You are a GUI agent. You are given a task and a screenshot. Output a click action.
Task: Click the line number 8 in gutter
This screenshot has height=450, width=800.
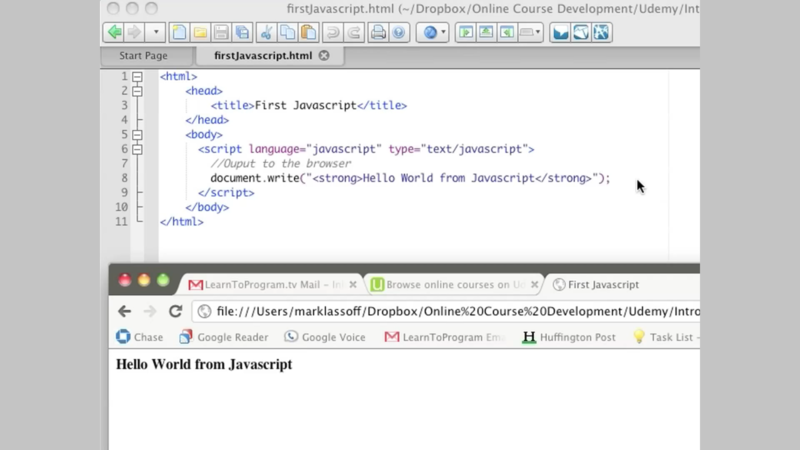(124, 178)
